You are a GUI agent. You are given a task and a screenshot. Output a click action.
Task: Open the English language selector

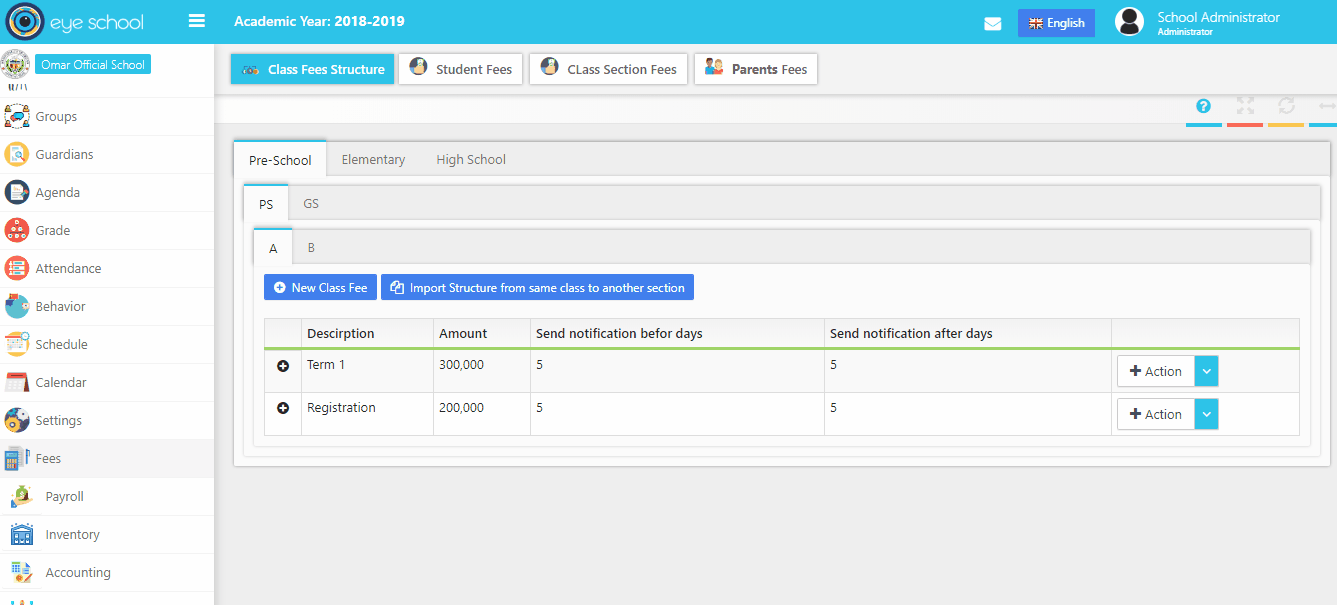coord(1056,23)
